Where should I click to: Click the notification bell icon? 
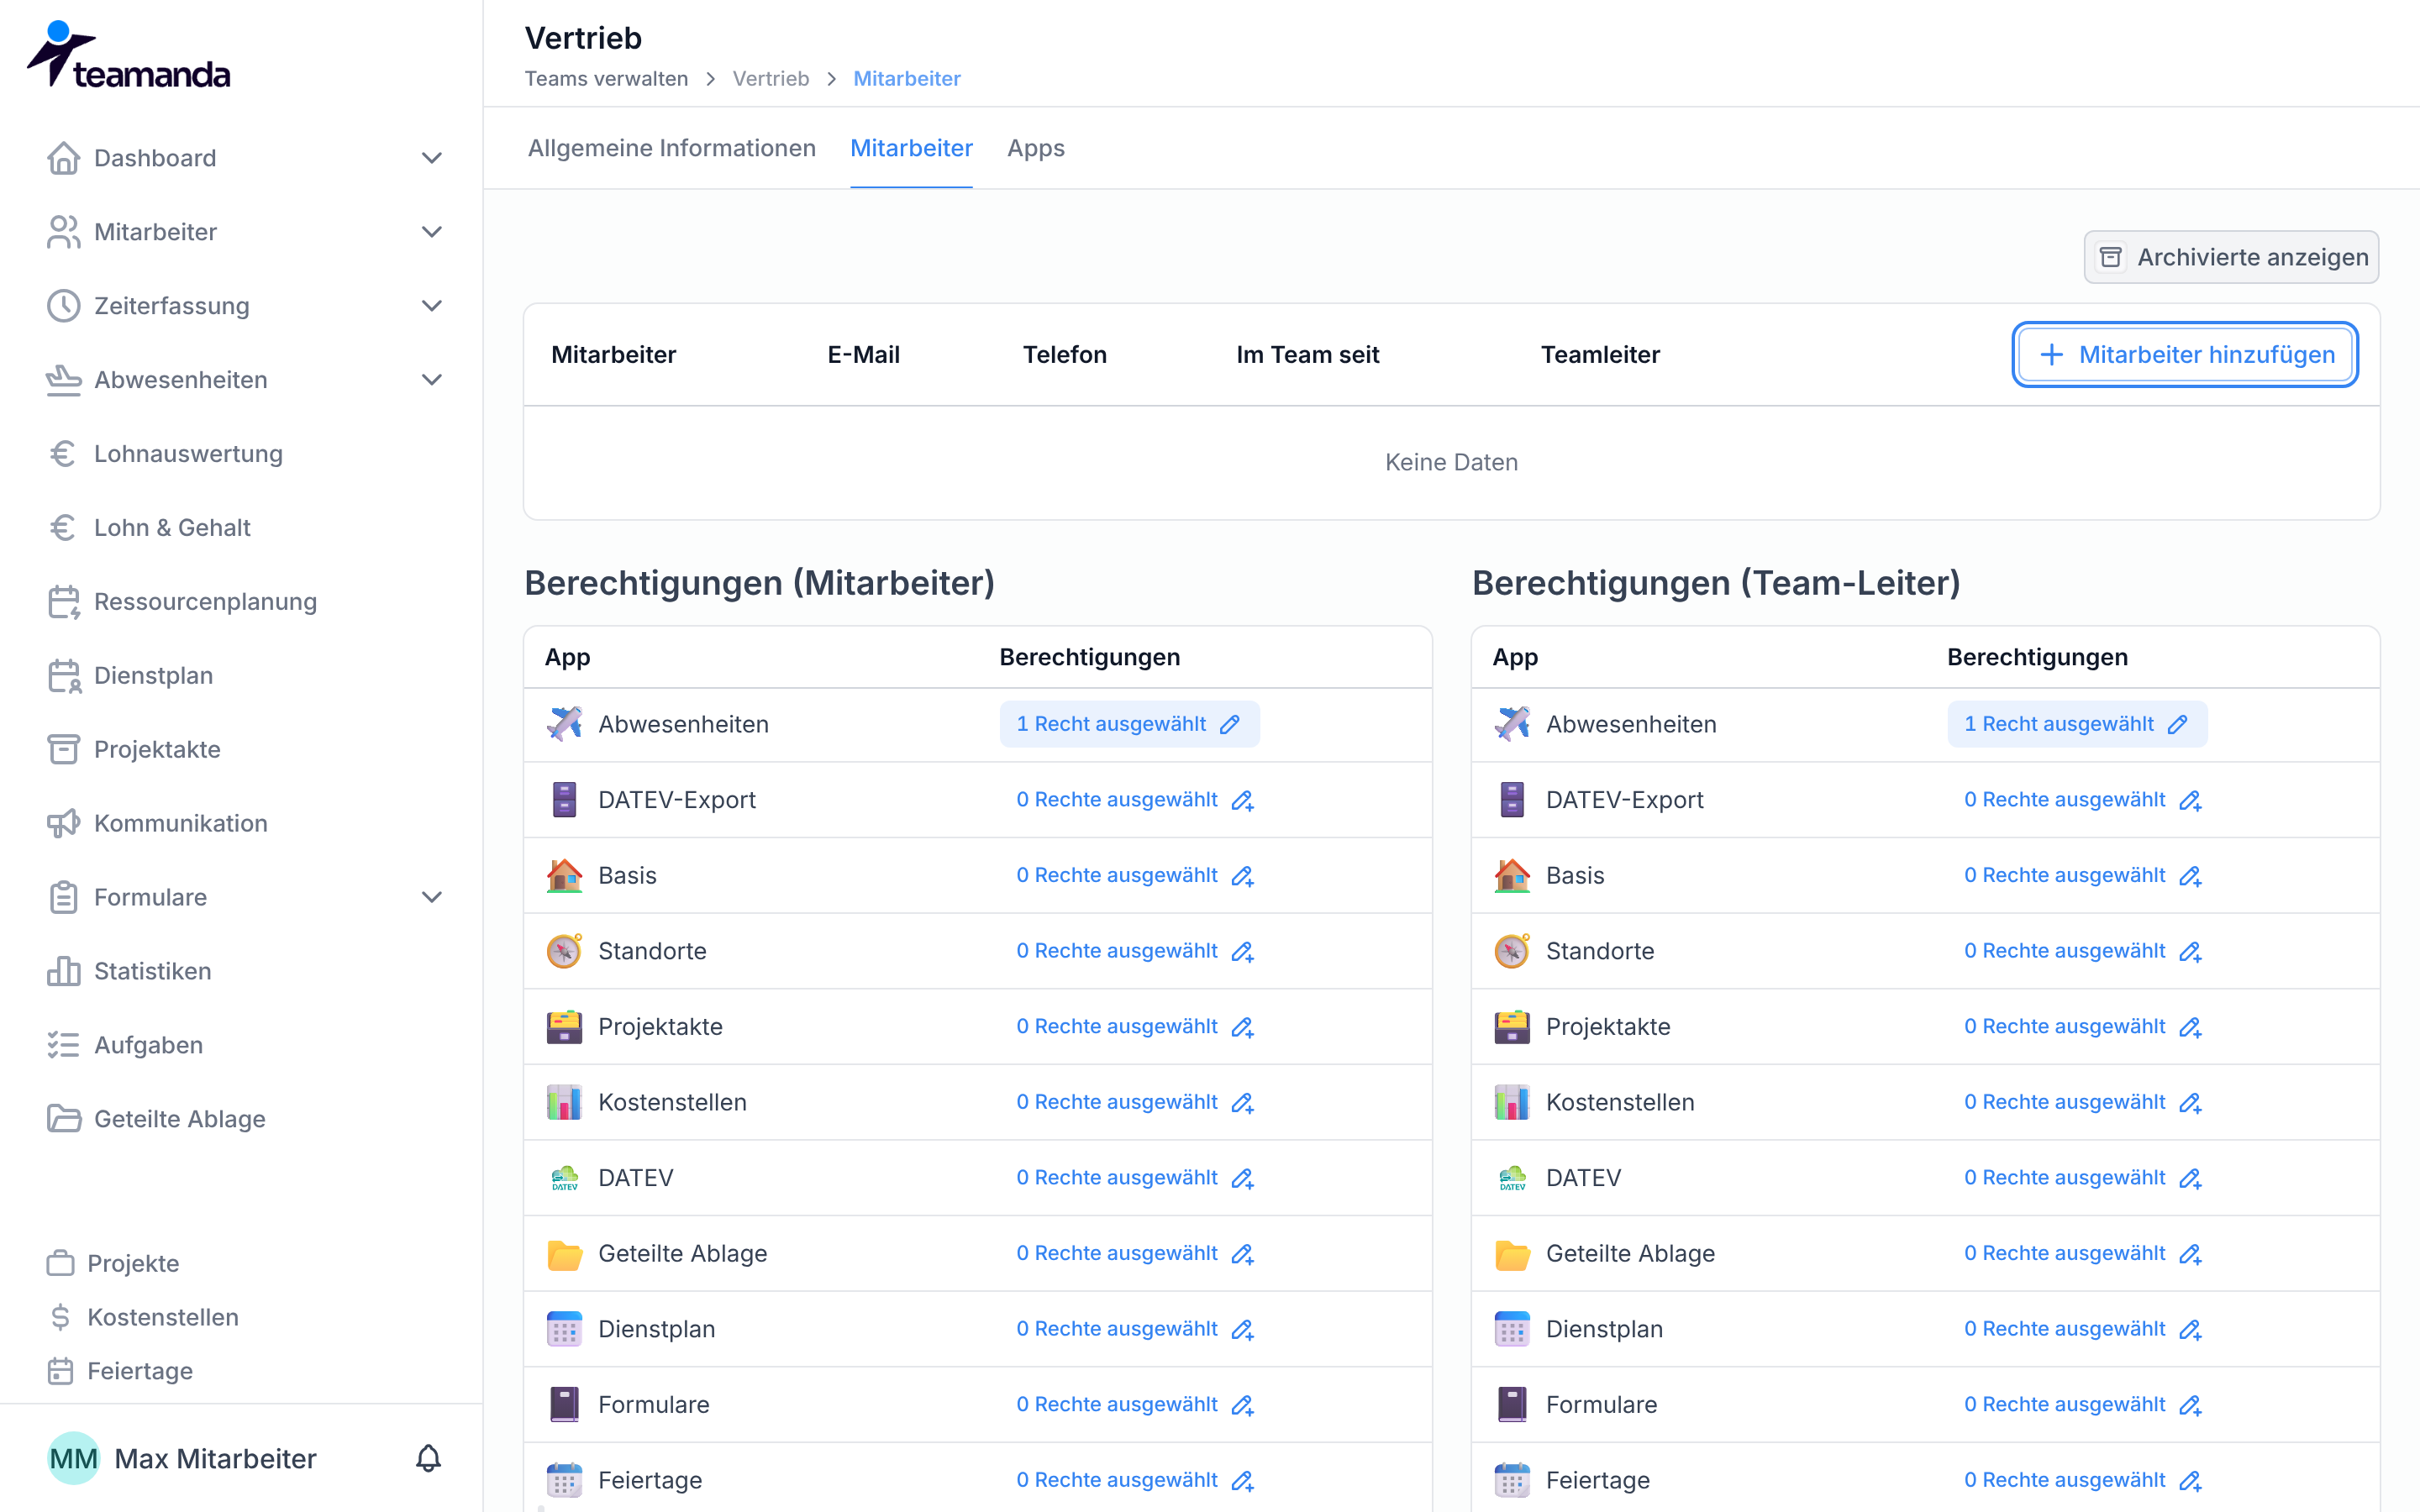coord(428,1458)
